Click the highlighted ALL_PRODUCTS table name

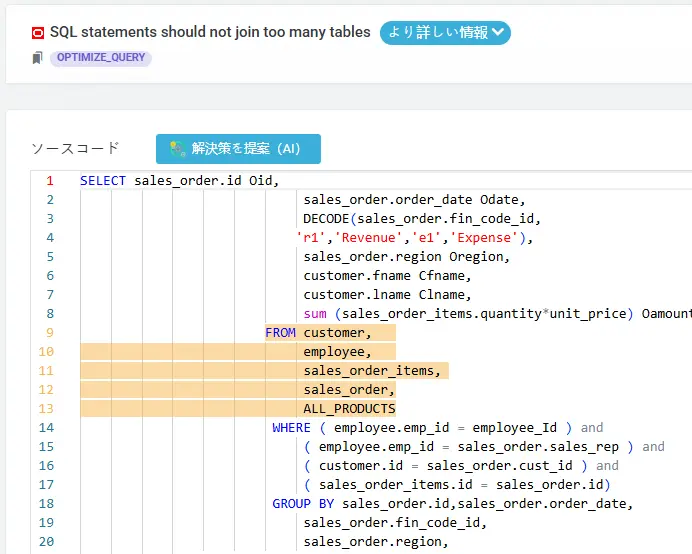(349, 409)
